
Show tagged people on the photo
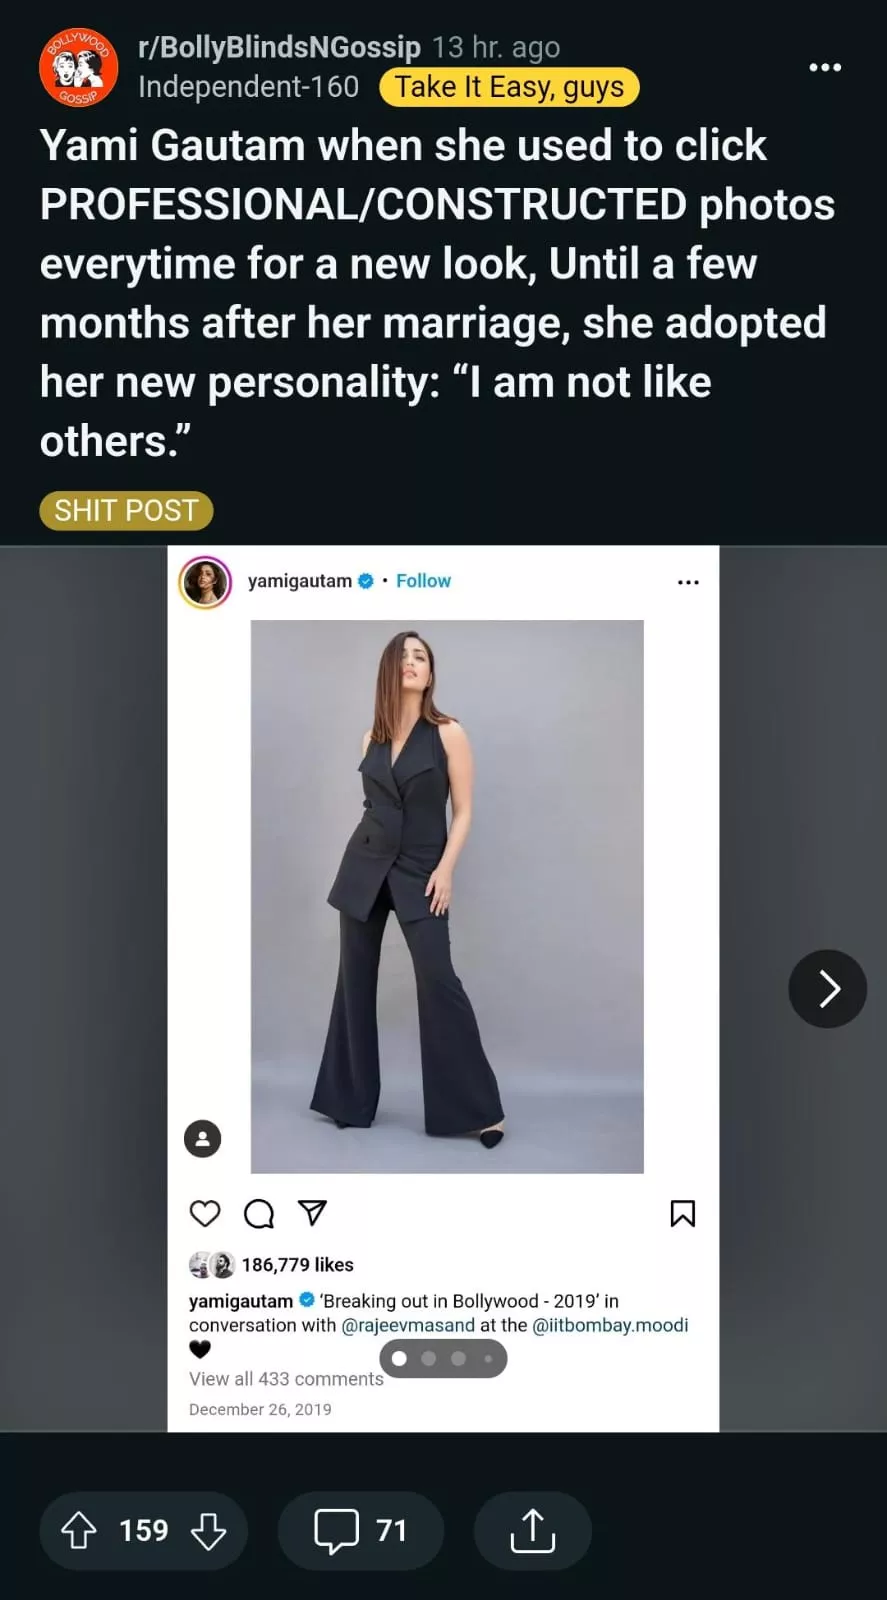pyautogui.click(x=202, y=1138)
